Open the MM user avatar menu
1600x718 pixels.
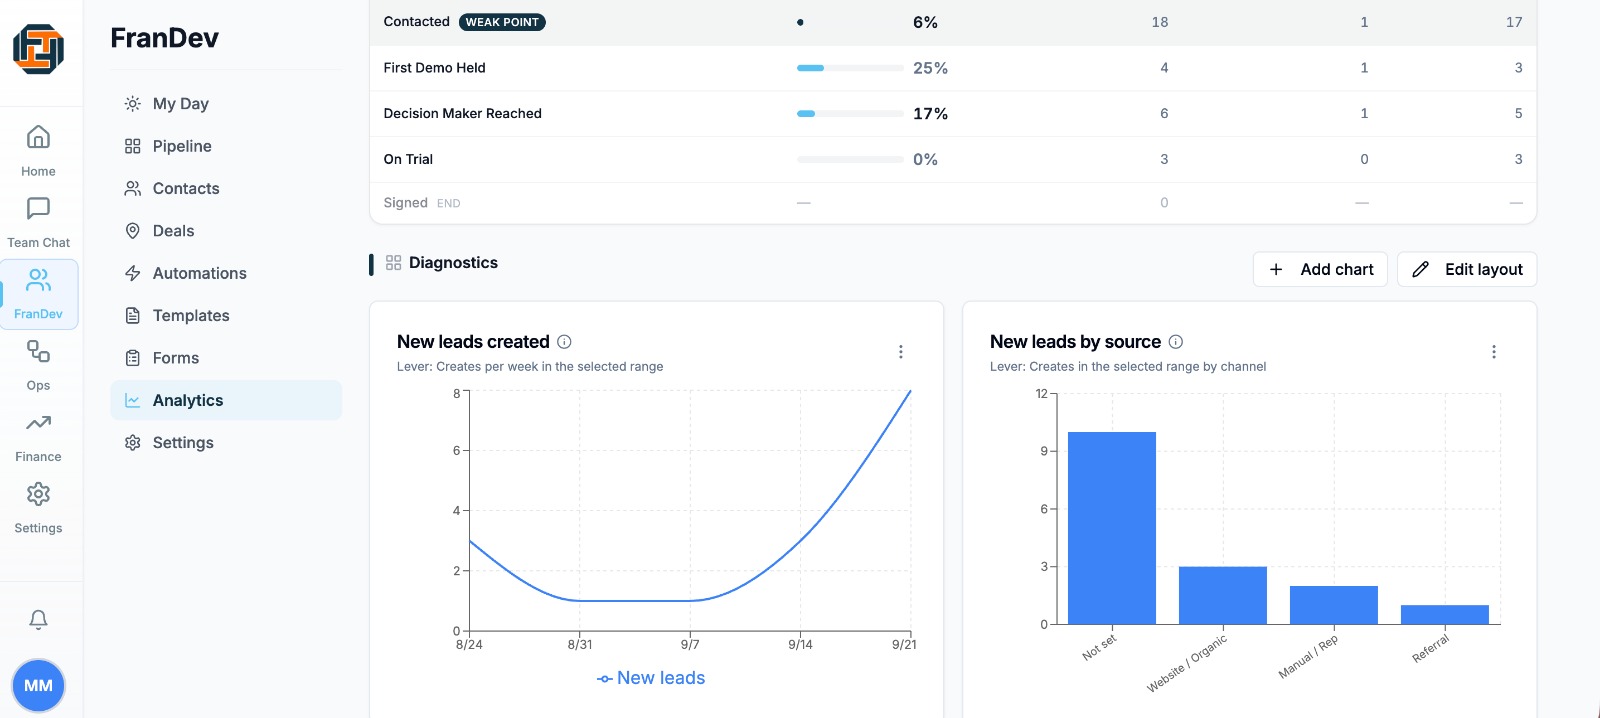click(38, 686)
